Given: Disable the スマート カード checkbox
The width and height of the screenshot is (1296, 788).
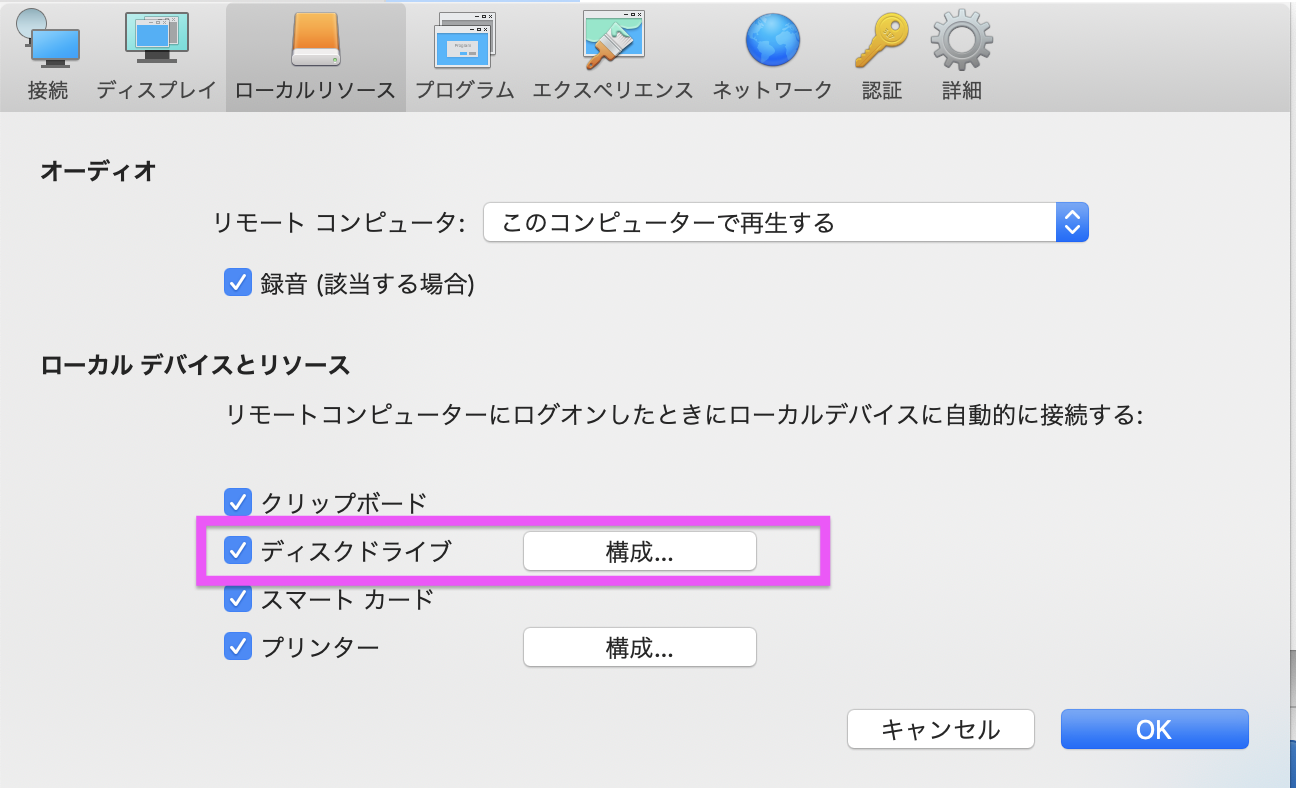Looking at the screenshot, I should pyautogui.click(x=238, y=598).
